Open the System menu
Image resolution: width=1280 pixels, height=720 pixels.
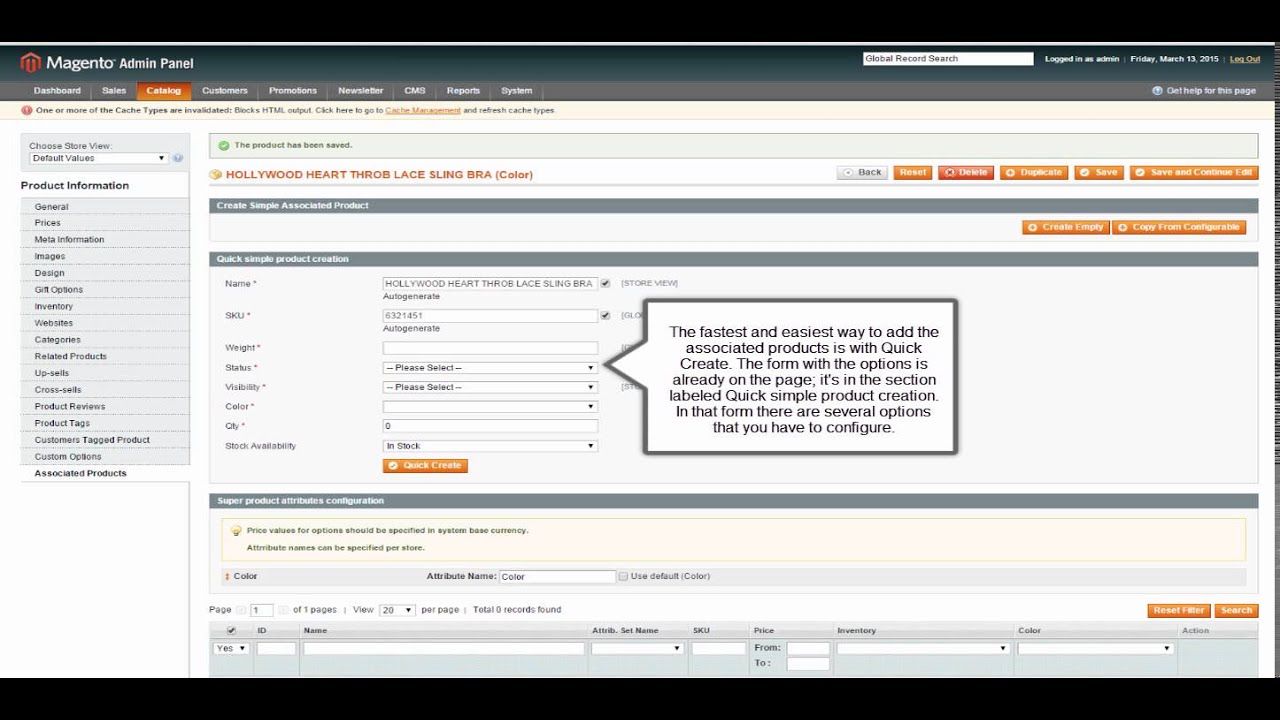(x=517, y=91)
